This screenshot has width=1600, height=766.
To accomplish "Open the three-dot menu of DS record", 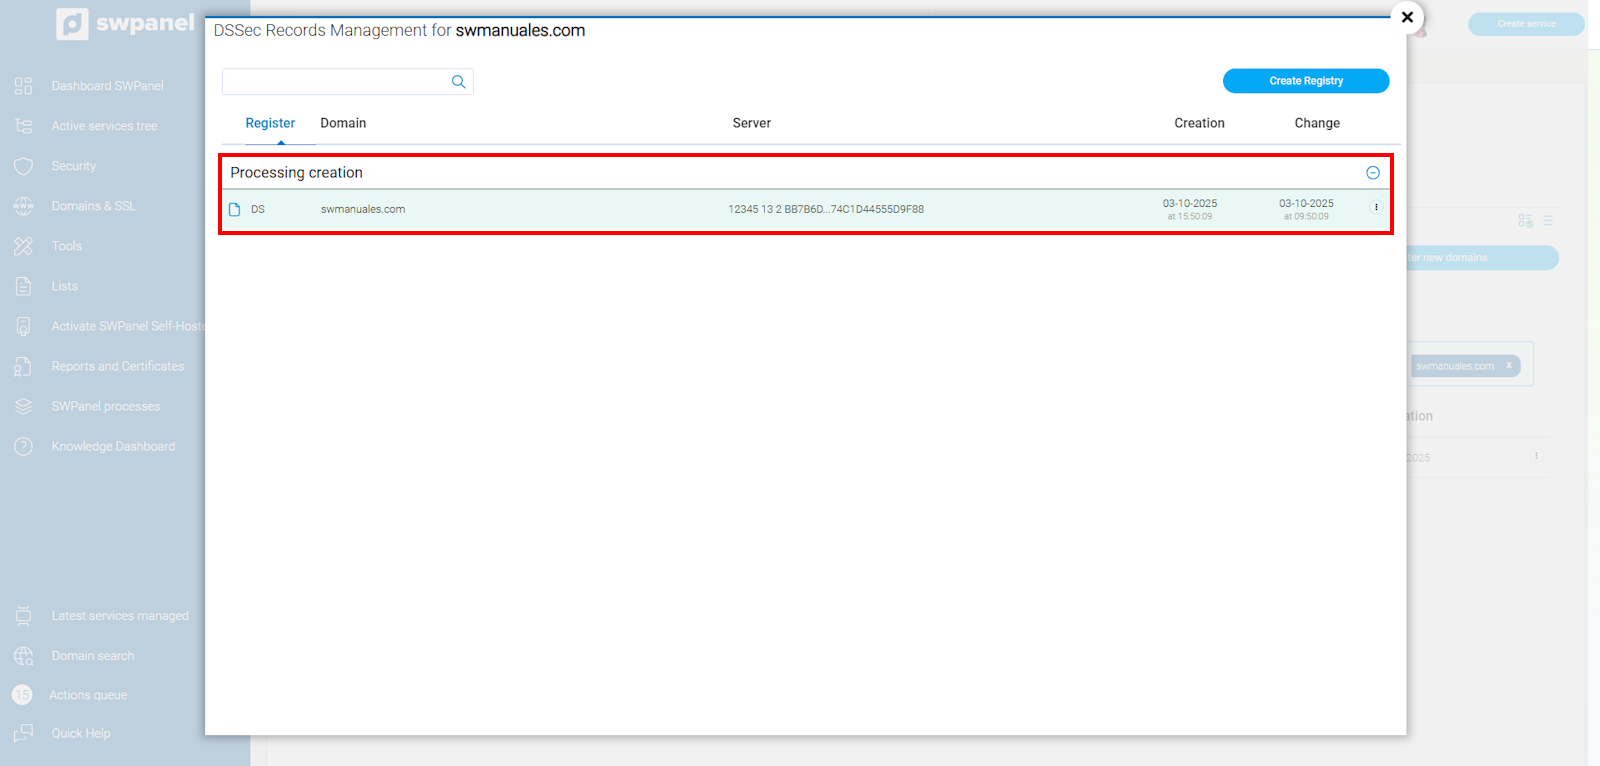I will pos(1376,207).
